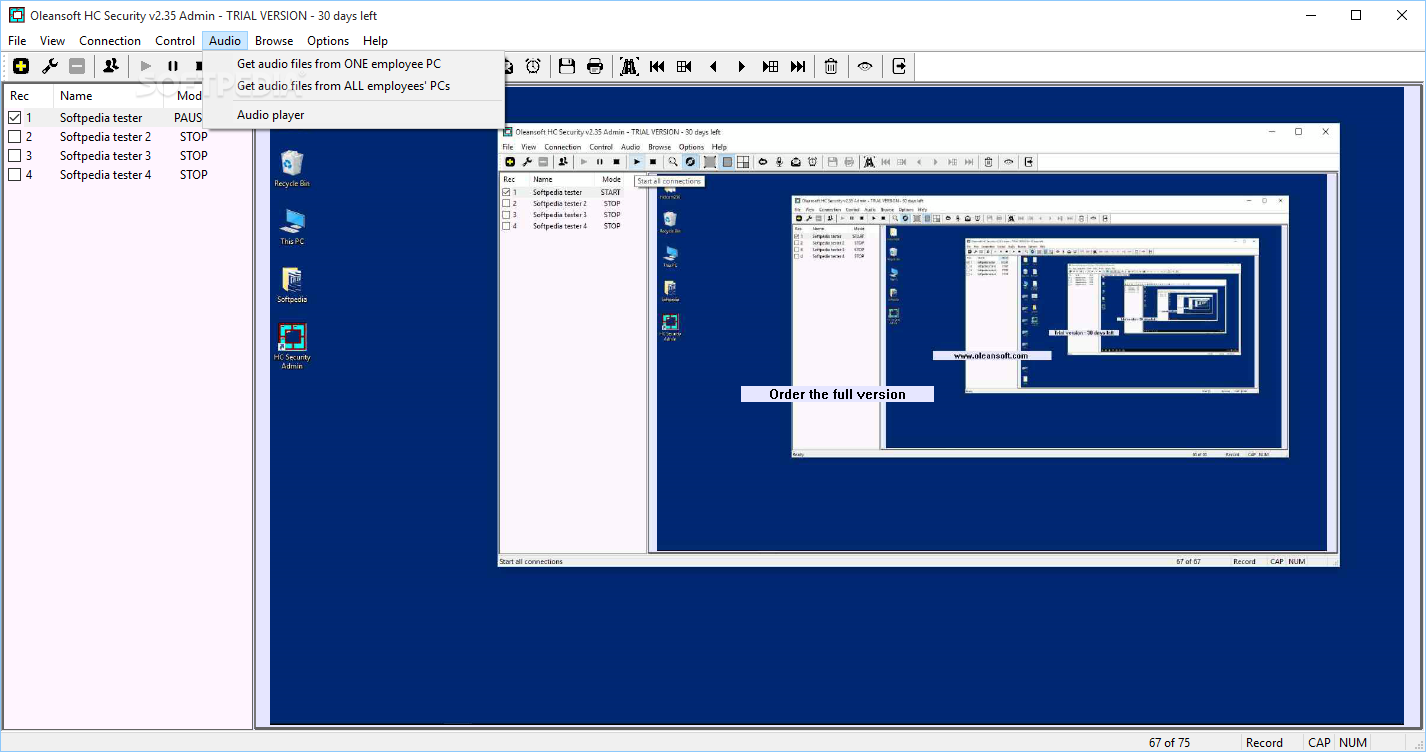
Task: Go to next screenshot with right arrow
Action: 742,66
